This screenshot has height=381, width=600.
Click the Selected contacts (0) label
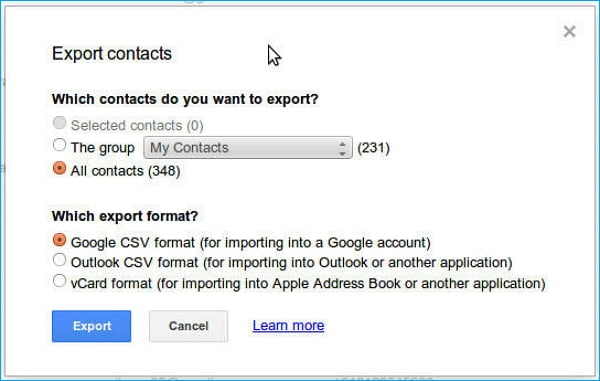(137, 125)
